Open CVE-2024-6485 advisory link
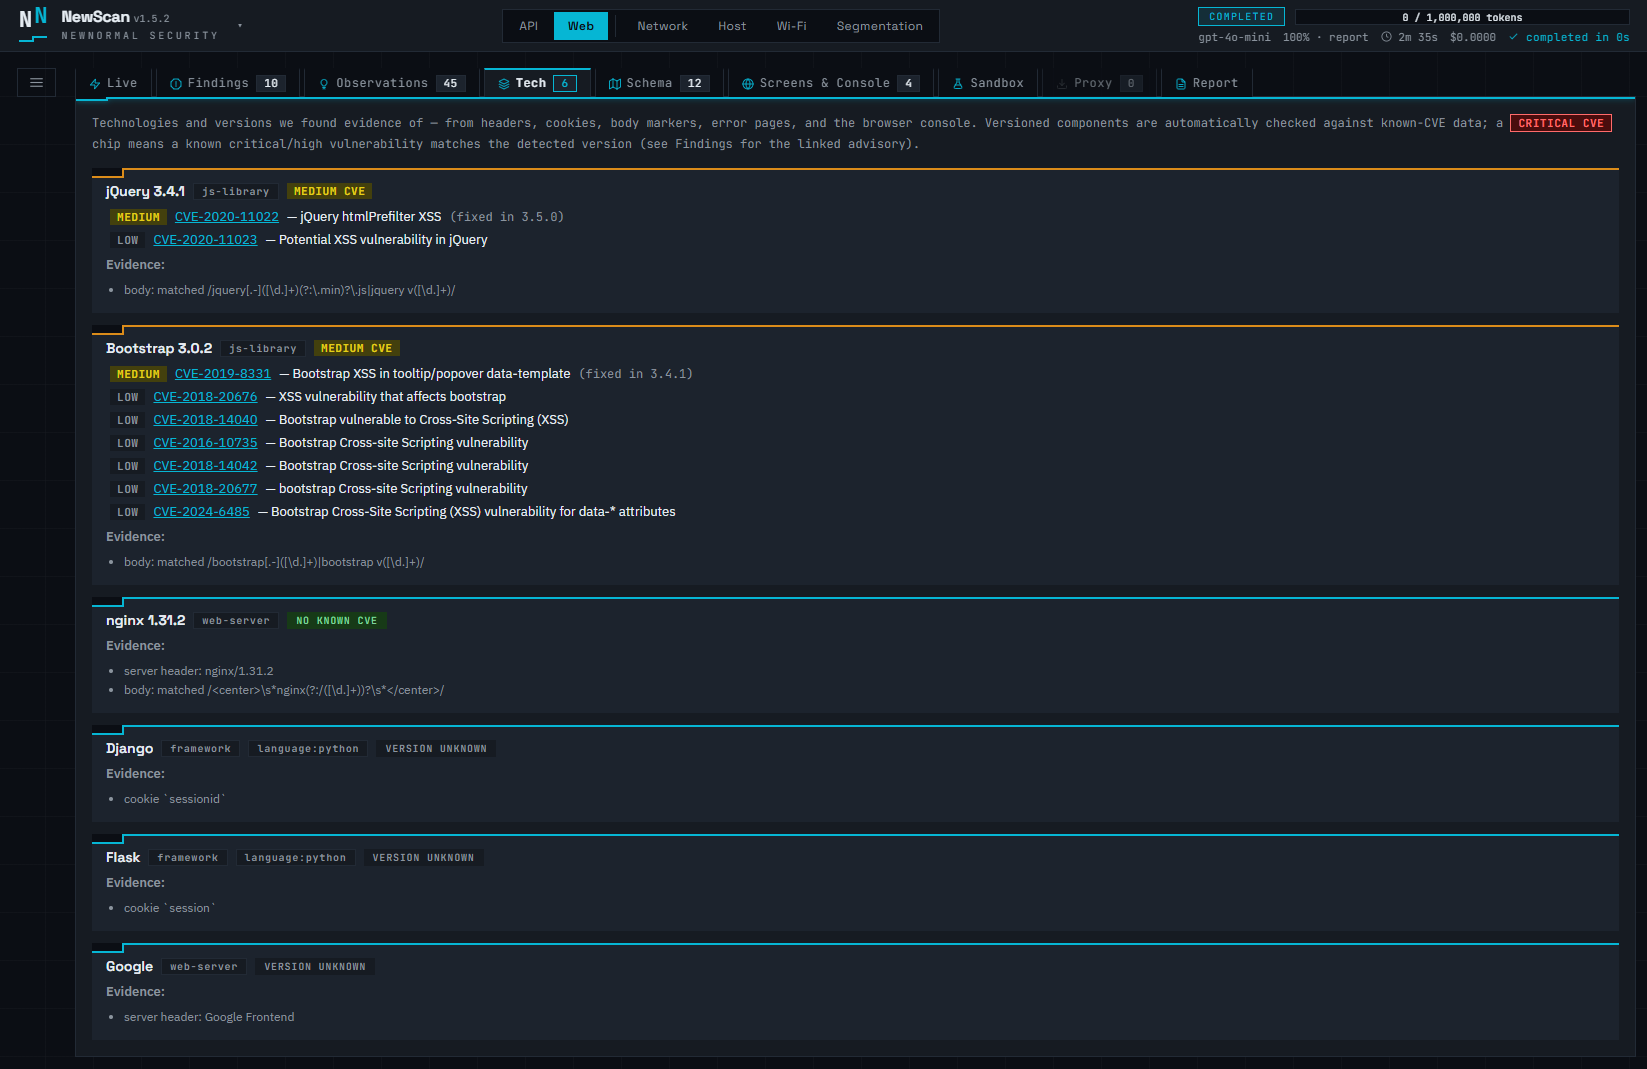 tap(201, 512)
